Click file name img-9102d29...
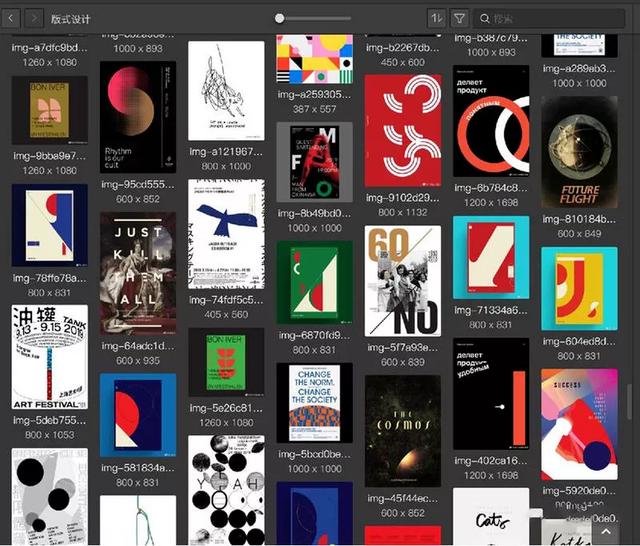640x546 pixels. pyautogui.click(x=403, y=198)
